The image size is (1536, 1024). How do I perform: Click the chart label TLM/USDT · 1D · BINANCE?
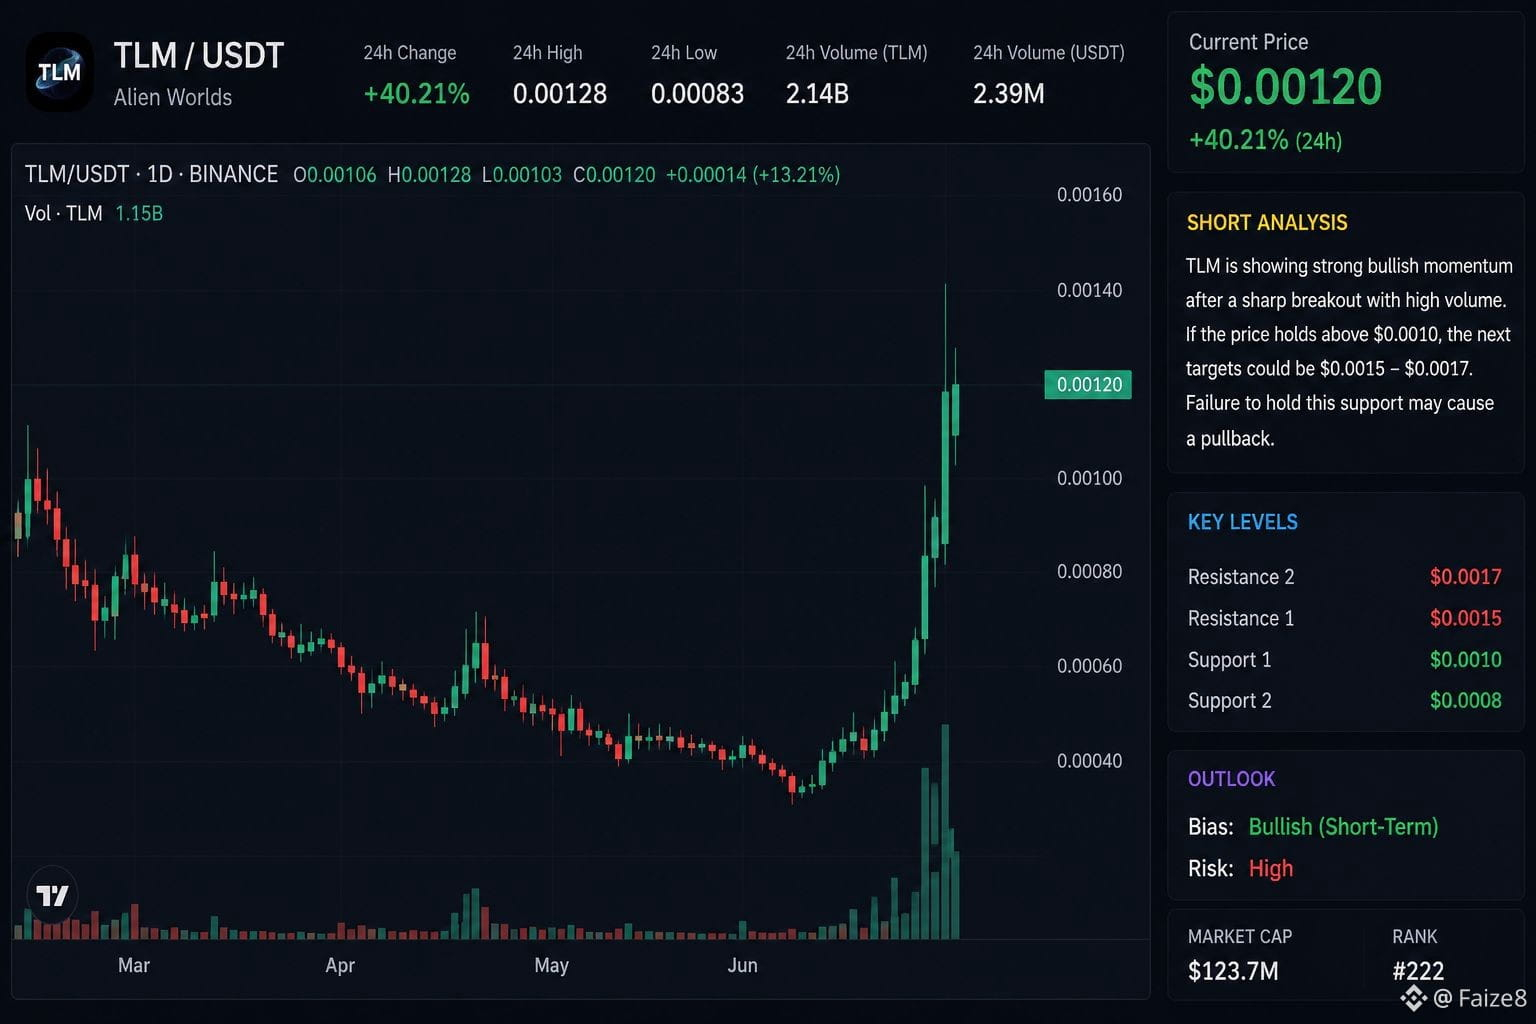[151, 174]
